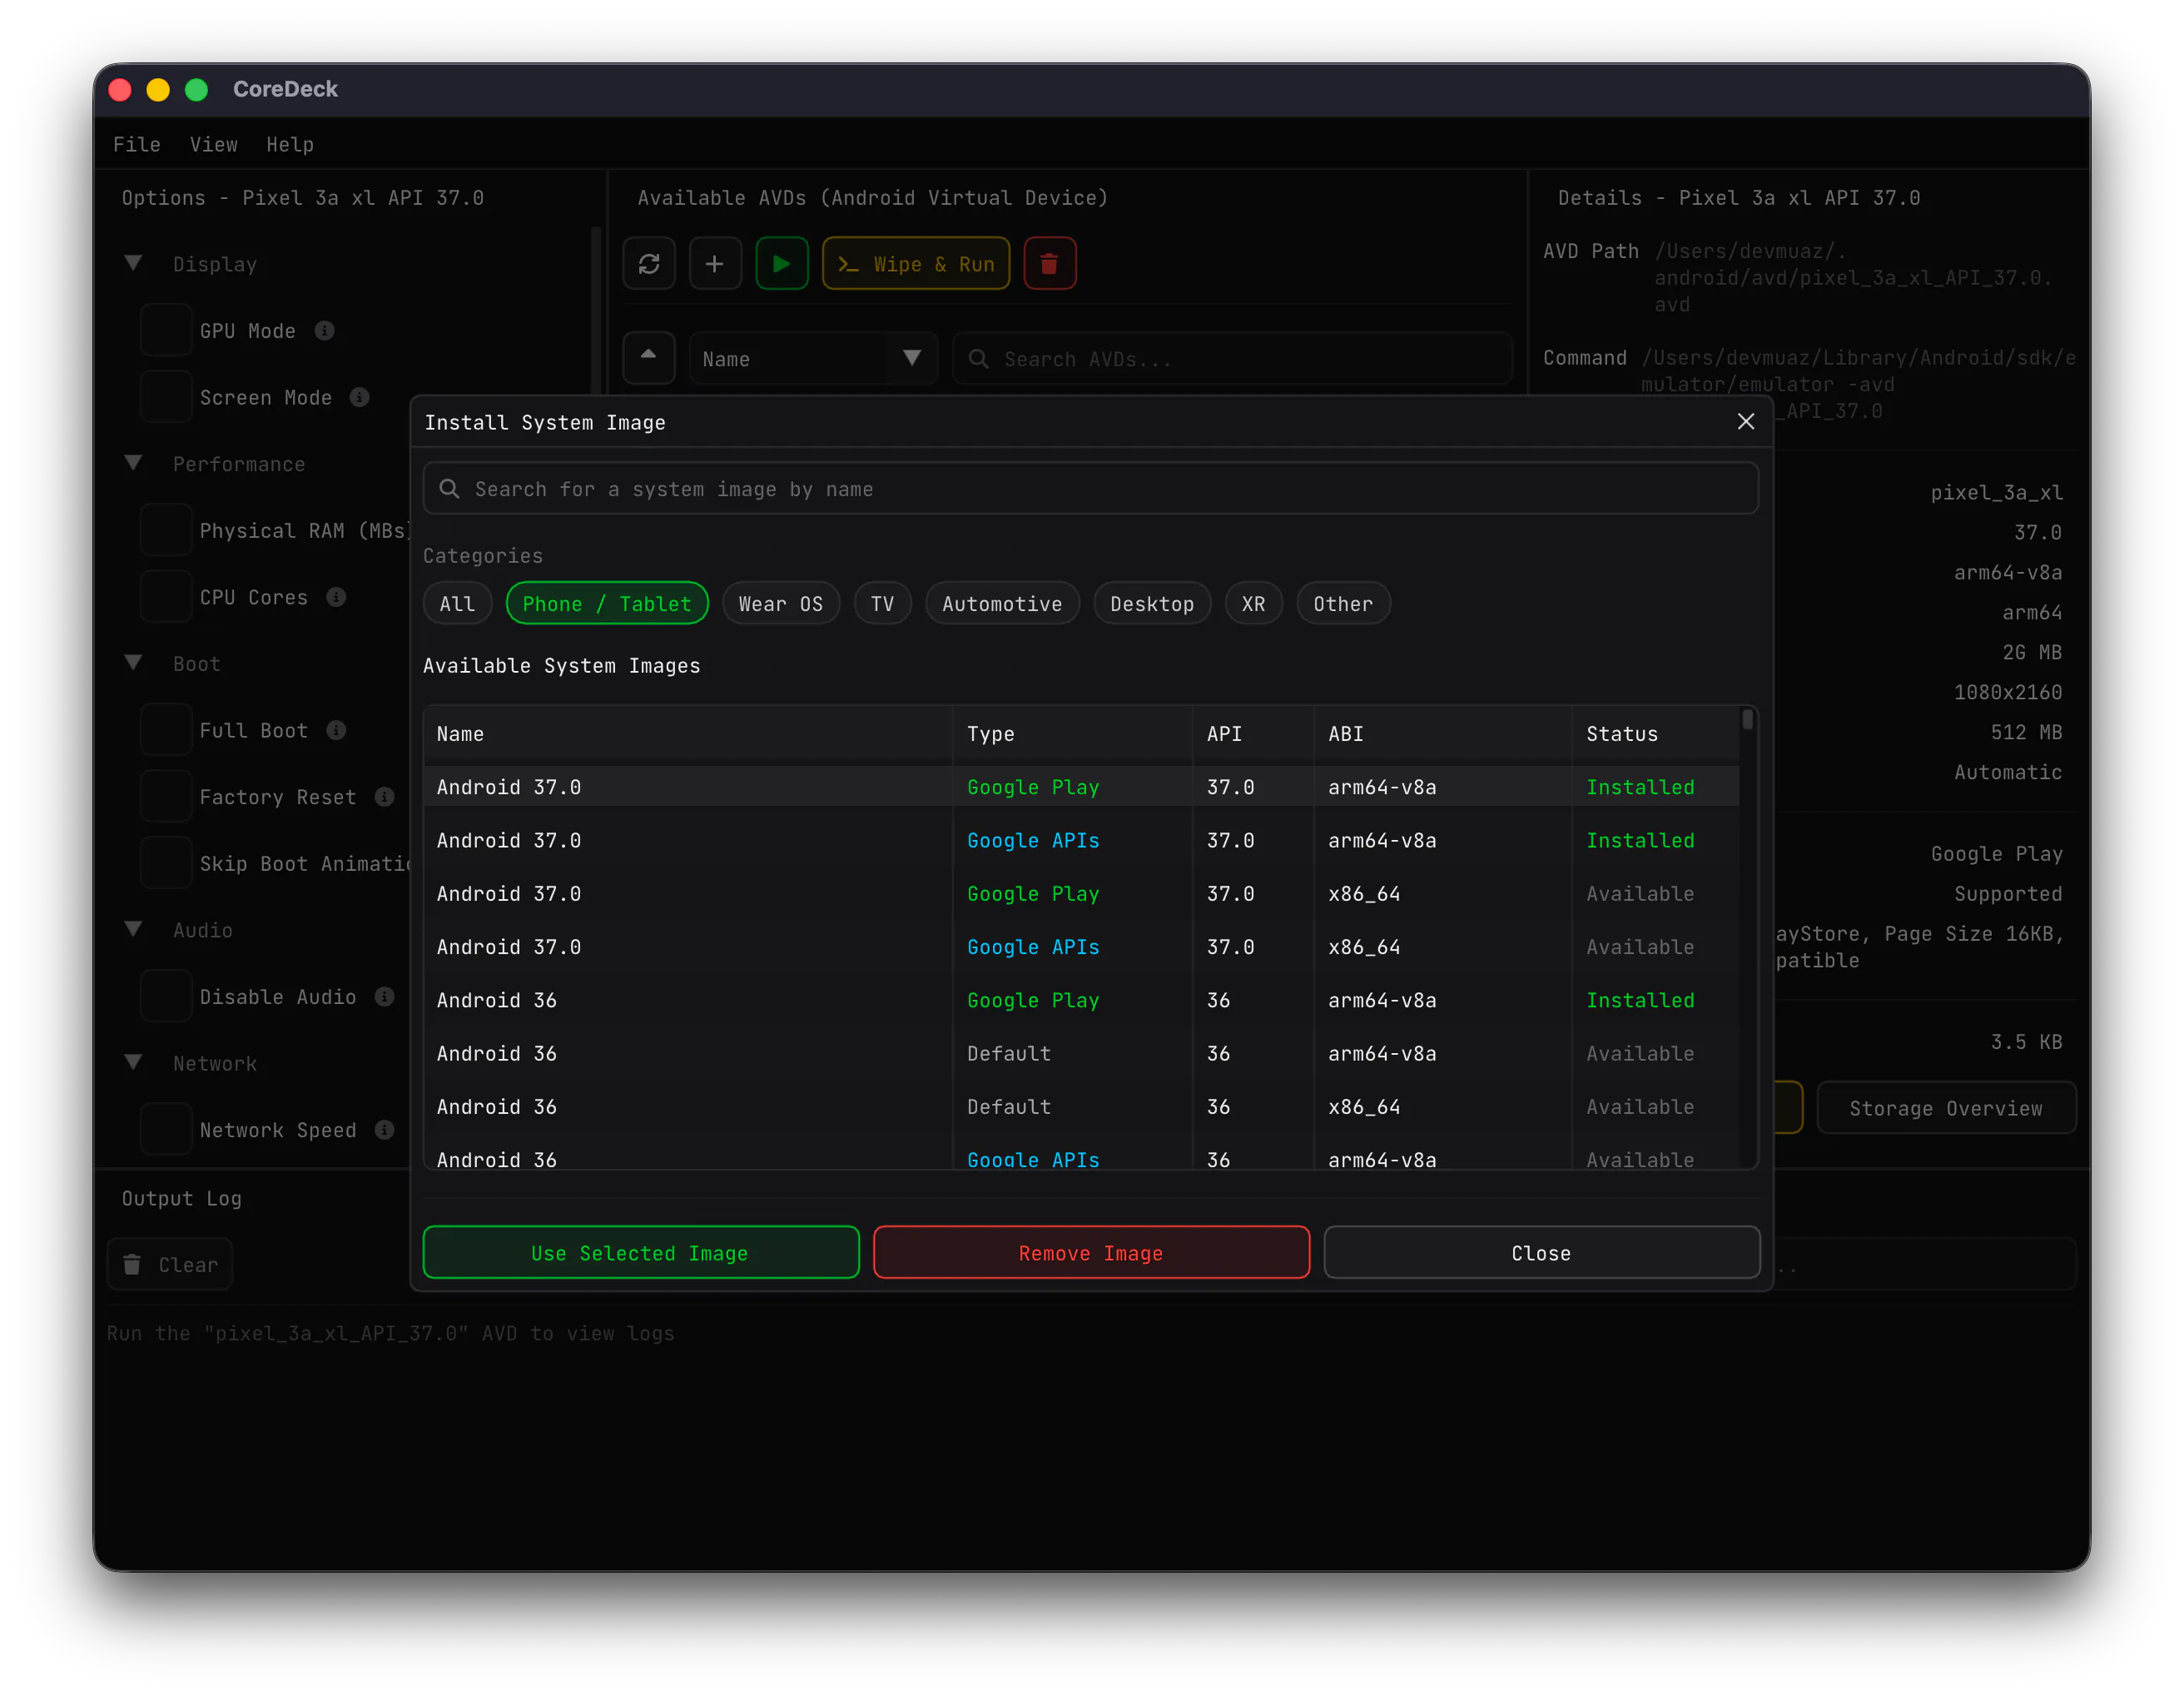The width and height of the screenshot is (2184, 1695).
Task: Select Android 37.0 Google APIs x86_64 row
Action: [x=1081, y=946]
